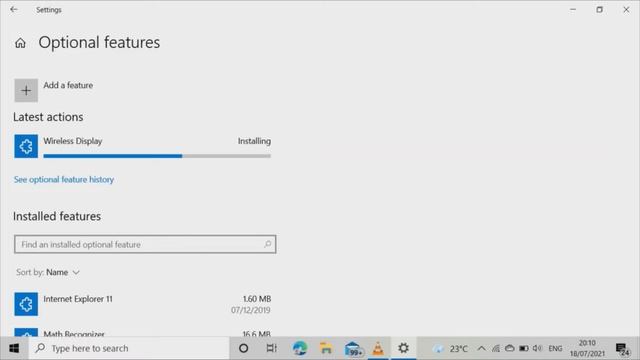Select the Internet Explorer 11 puzzle icon
The width and height of the screenshot is (640, 360).
coord(26,304)
